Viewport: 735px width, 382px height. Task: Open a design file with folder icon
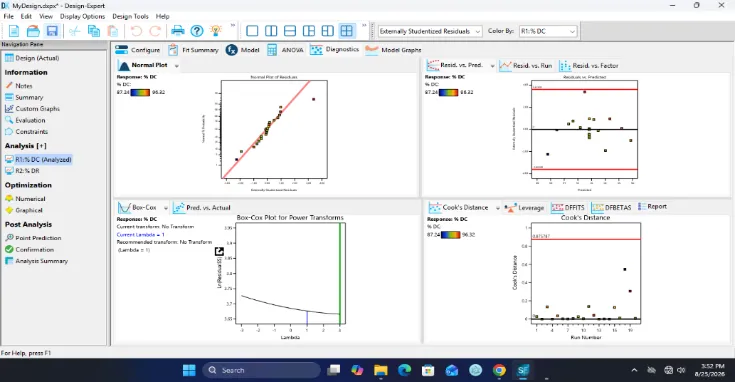coord(33,31)
